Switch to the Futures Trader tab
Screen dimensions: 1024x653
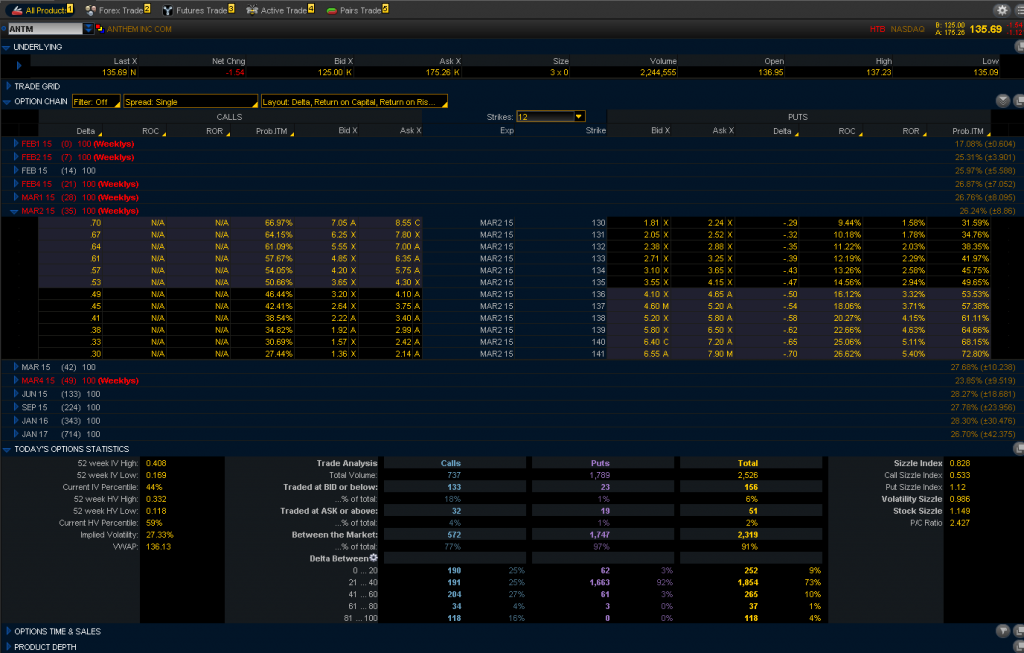pos(199,10)
